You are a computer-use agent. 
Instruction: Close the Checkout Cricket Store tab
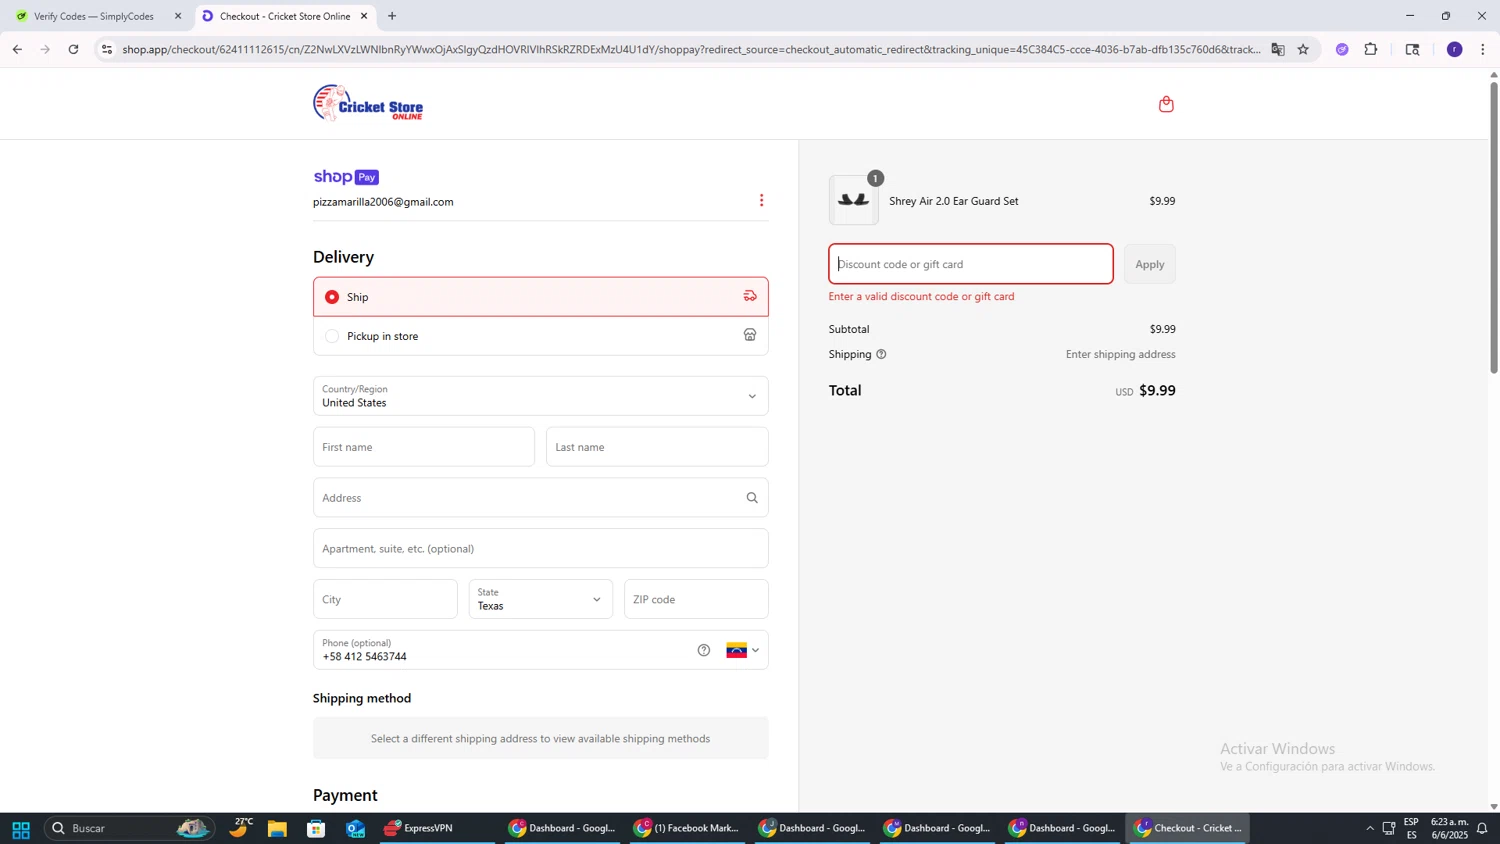364,16
